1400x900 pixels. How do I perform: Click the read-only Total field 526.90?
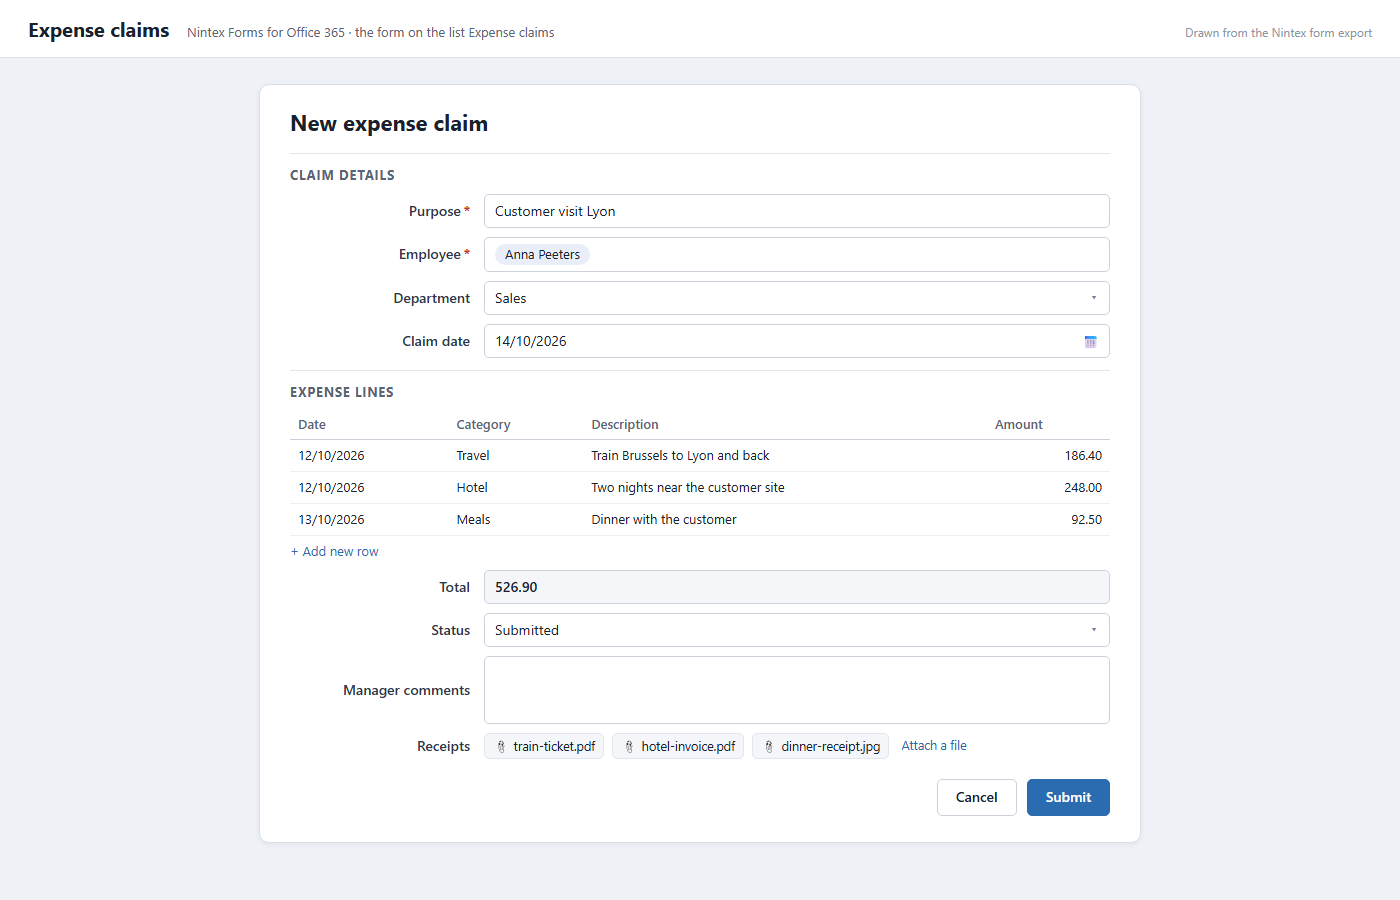[x=797, y=587]
